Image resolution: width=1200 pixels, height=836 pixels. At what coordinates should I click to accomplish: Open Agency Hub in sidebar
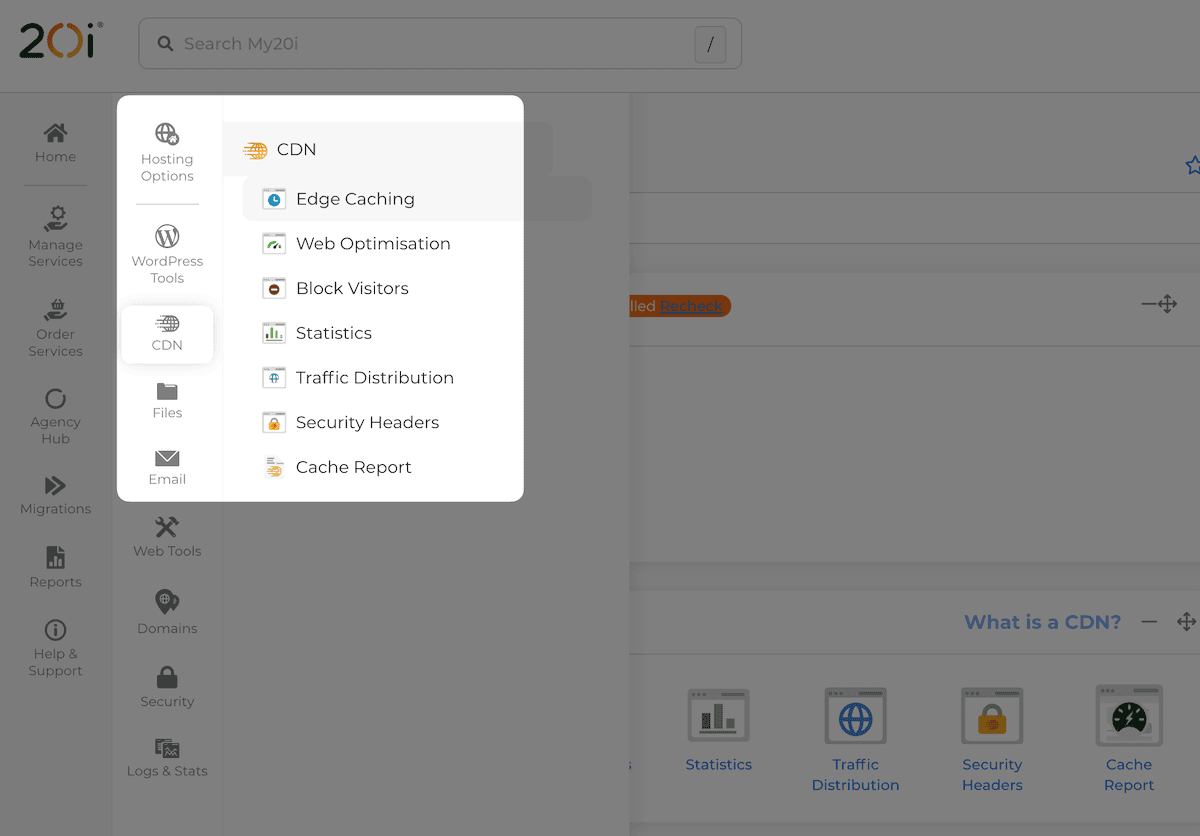tap(56, 416)
